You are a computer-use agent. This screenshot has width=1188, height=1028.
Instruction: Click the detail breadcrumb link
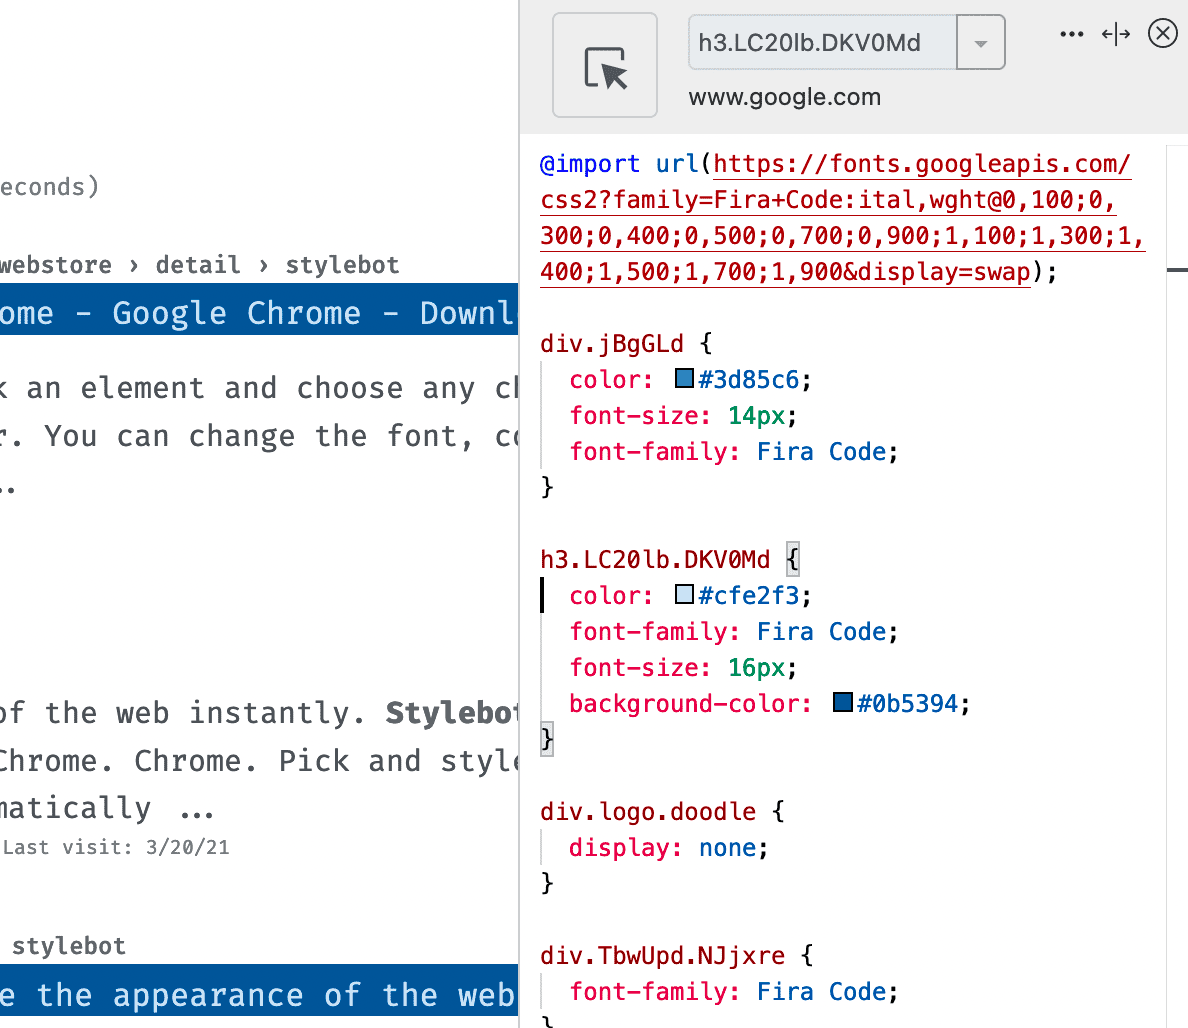click(x=198, y=264)
